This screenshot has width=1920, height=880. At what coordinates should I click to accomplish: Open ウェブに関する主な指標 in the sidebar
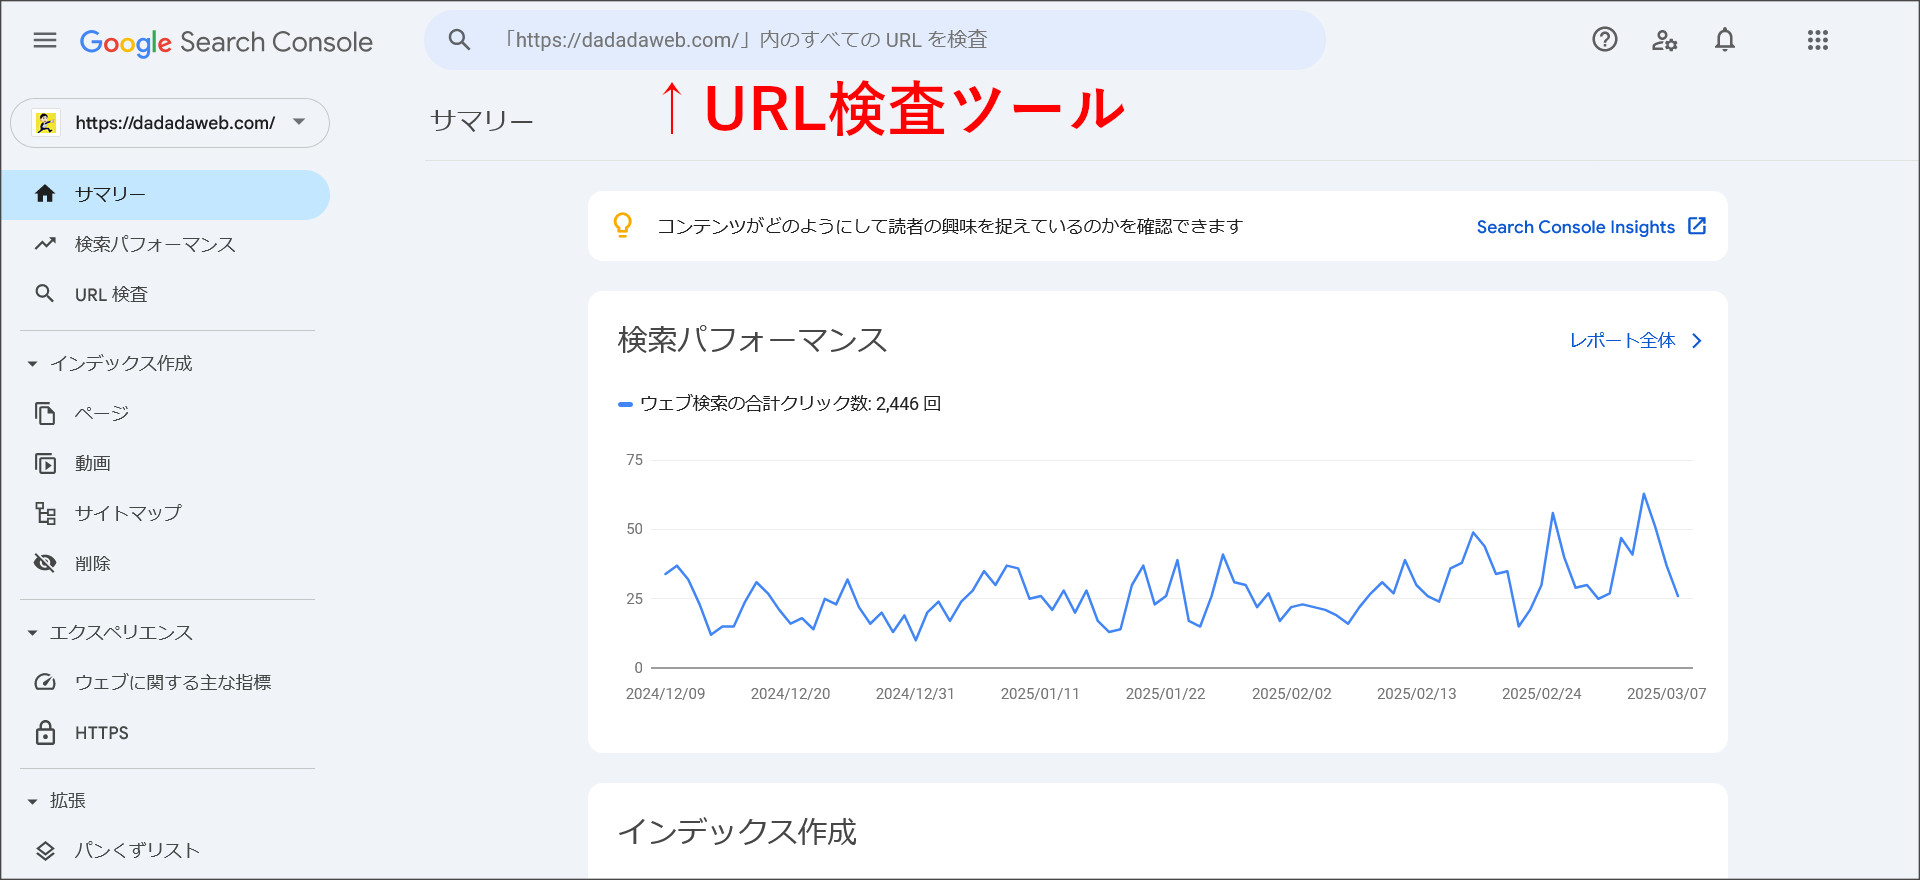(165, 682)
